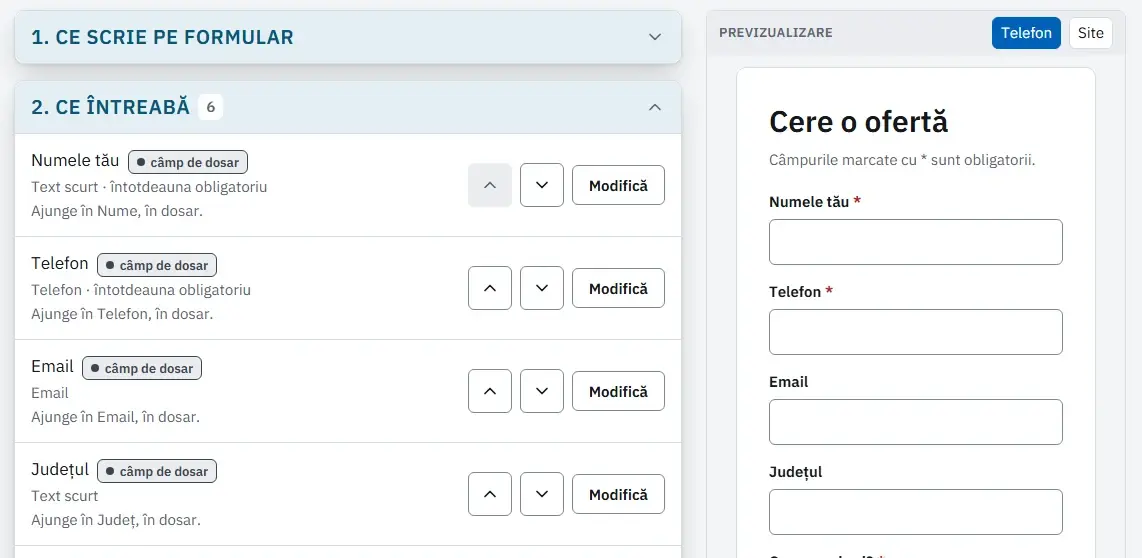Click 'Ajunge în Nume, în dosar.' text
1142x558 pixels.
117,211
